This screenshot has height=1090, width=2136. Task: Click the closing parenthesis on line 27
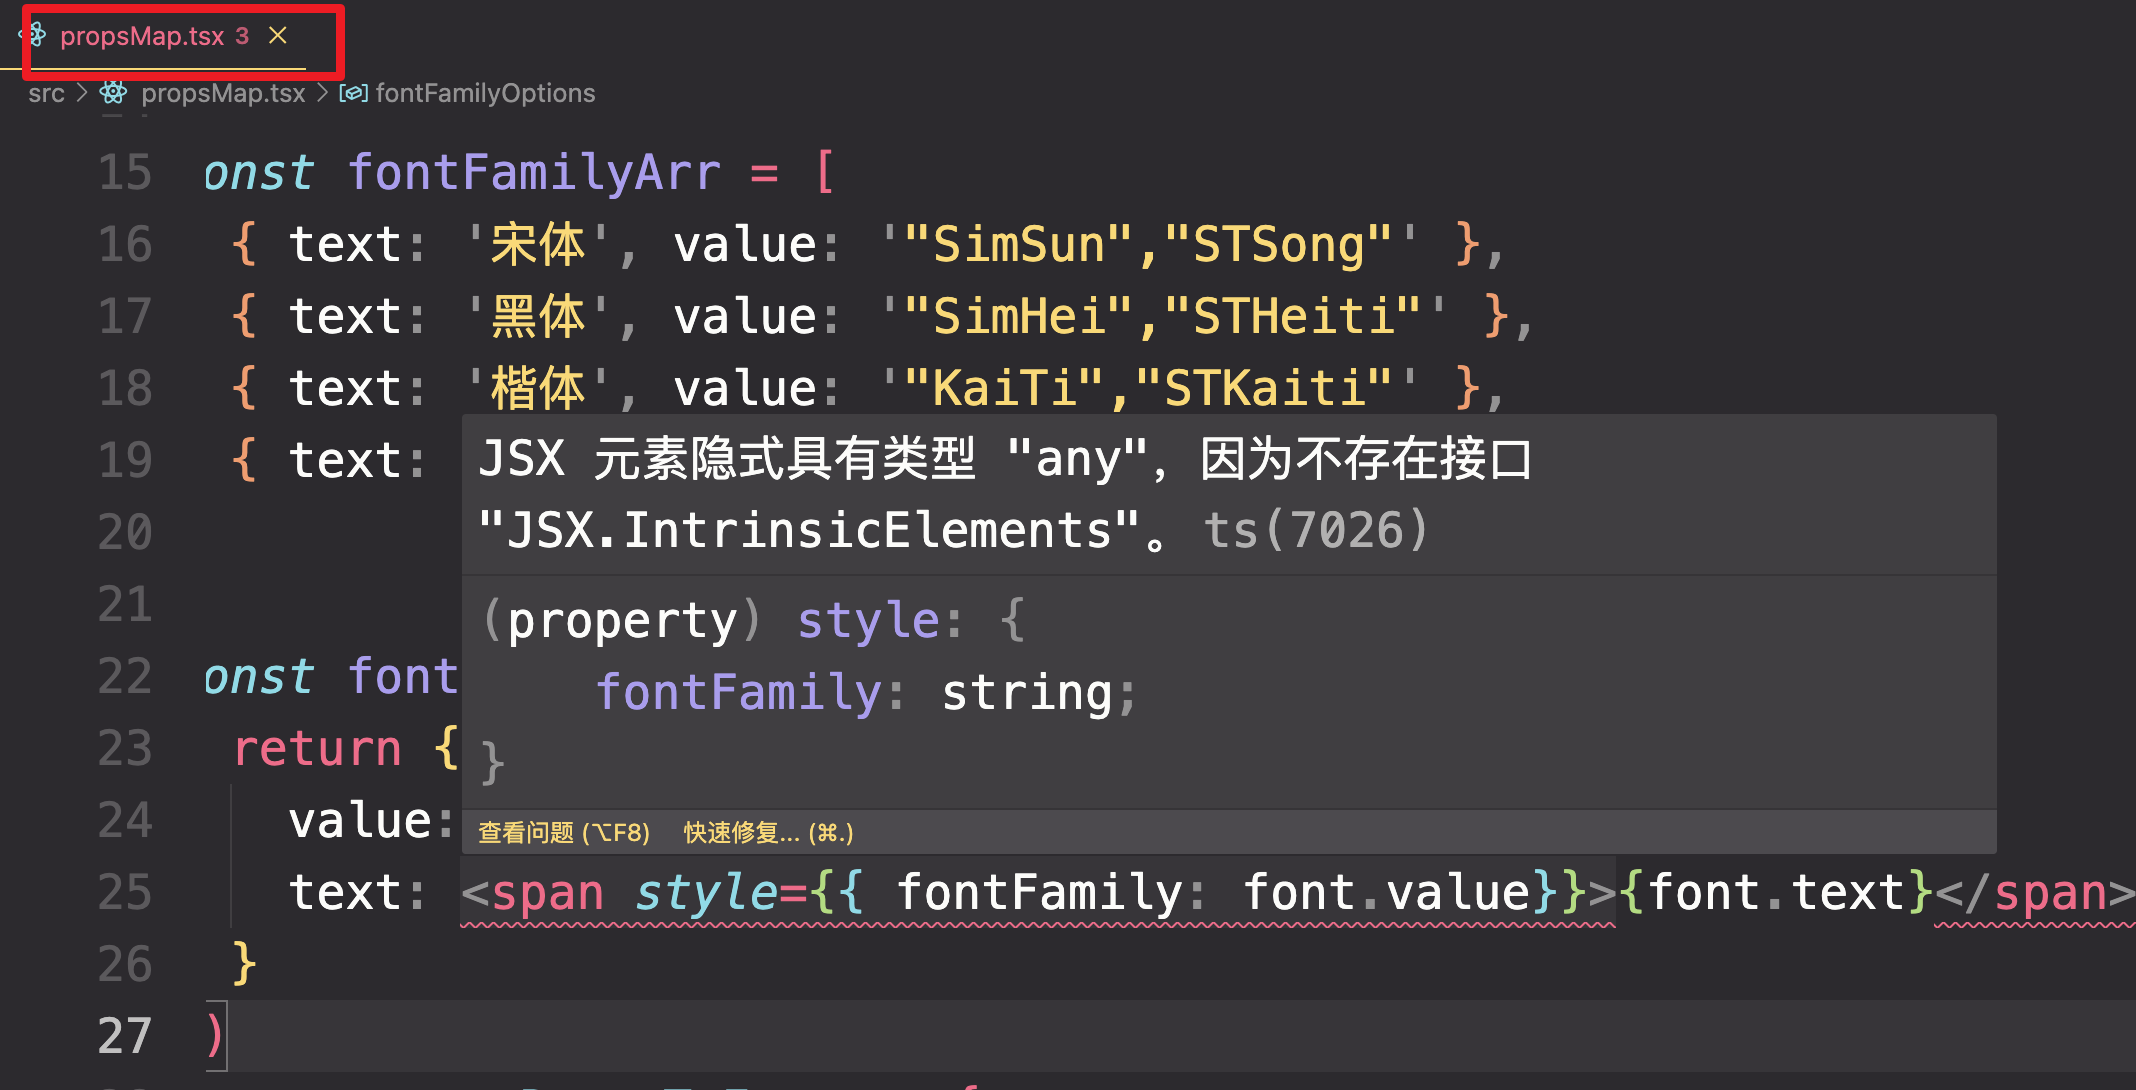coord(214,1035)
